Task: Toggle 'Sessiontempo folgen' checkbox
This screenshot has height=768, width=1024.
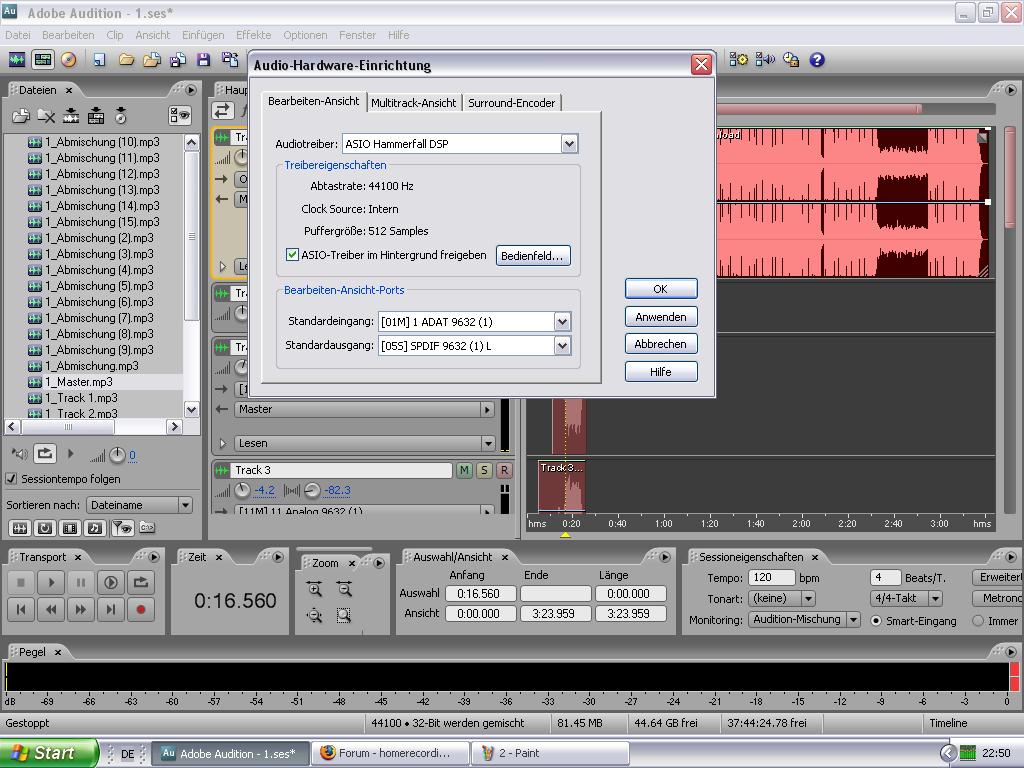Action: [x=11, y=479]
